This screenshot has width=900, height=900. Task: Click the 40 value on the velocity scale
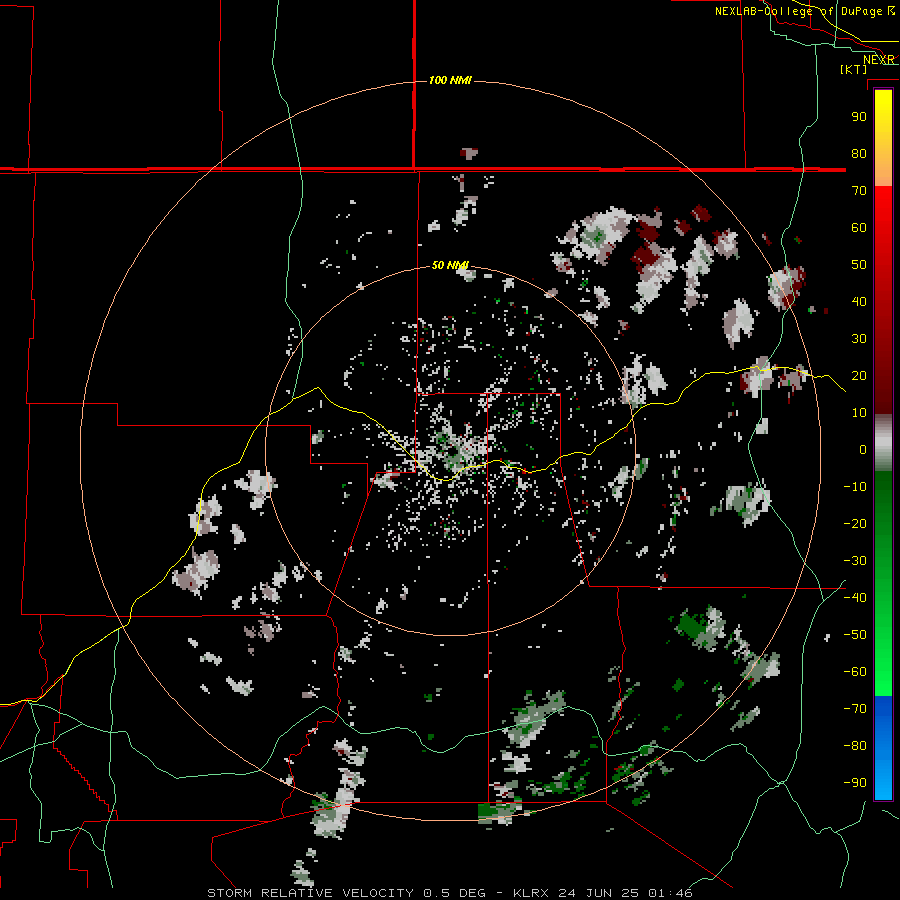(x=859, y=302)
